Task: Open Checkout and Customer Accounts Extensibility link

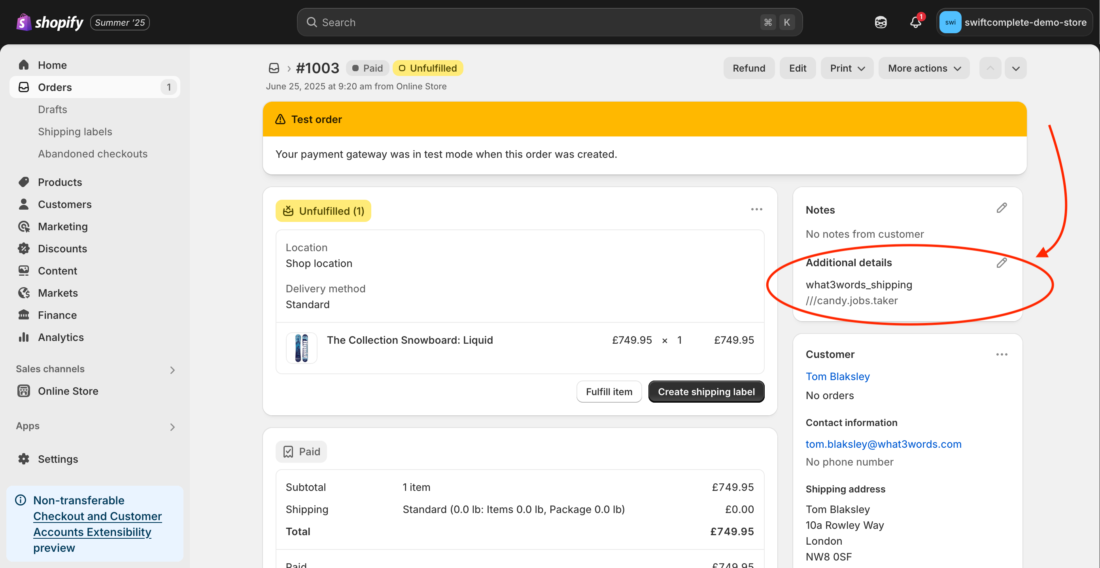Action: (98, 525)
